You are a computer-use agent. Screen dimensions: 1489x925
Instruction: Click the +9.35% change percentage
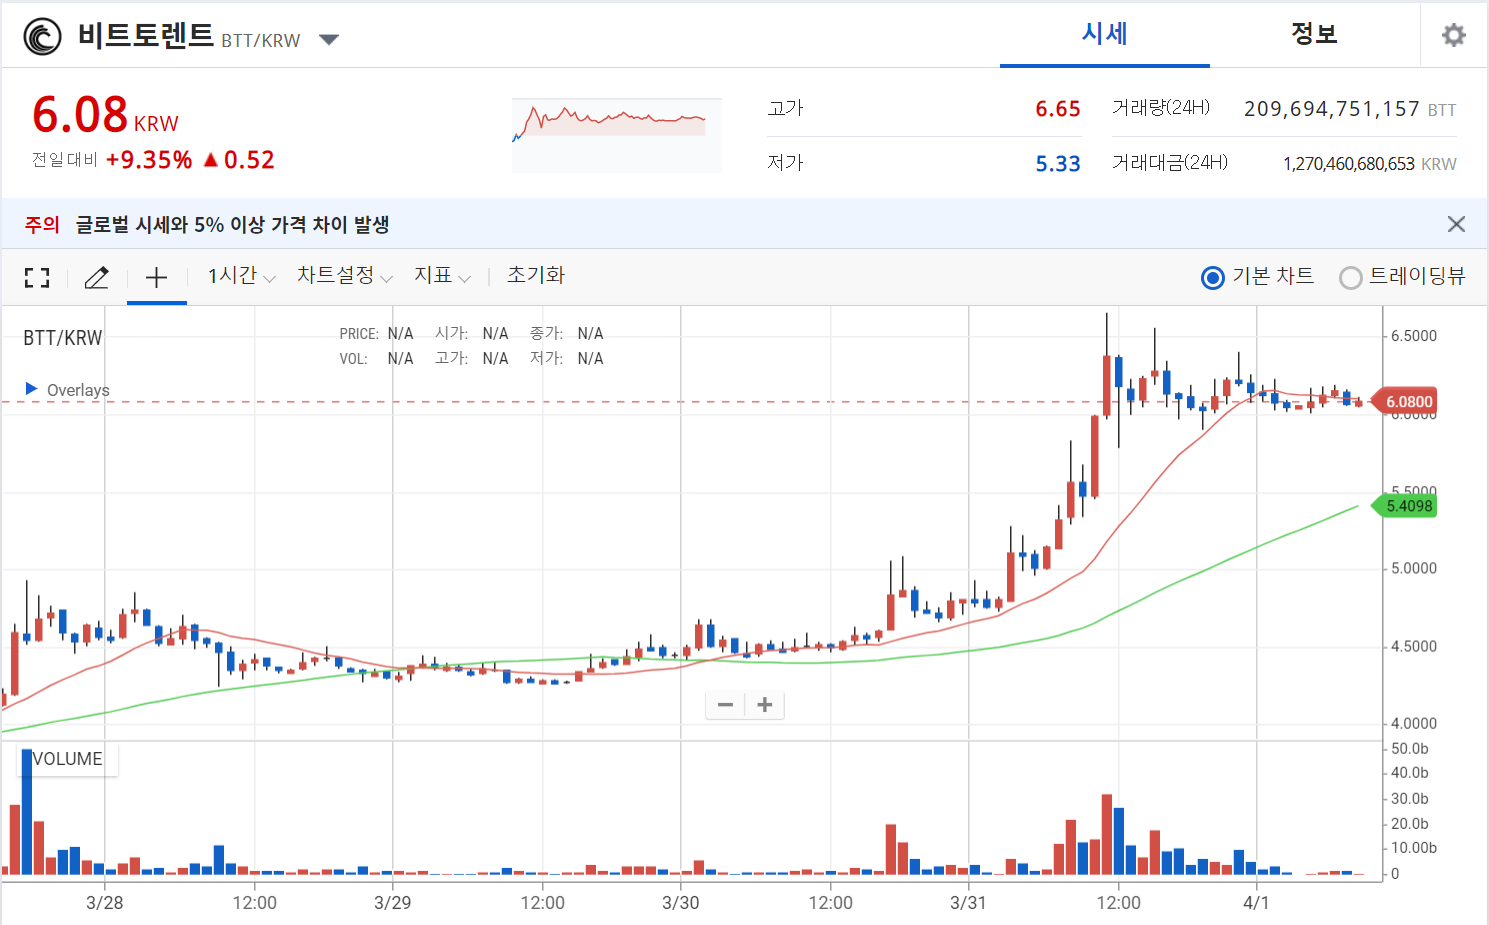tap(149, 160)
